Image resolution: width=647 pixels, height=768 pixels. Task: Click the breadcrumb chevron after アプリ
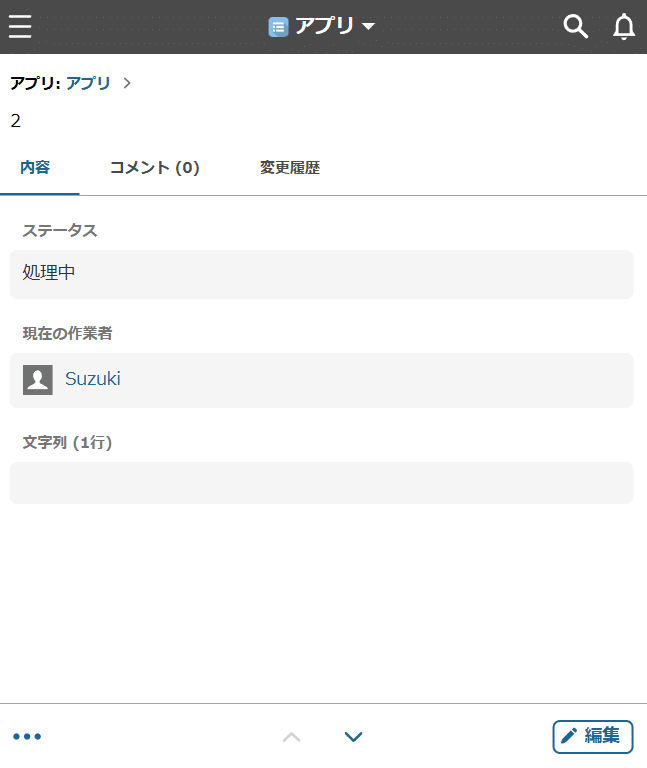tap(127, 83)
